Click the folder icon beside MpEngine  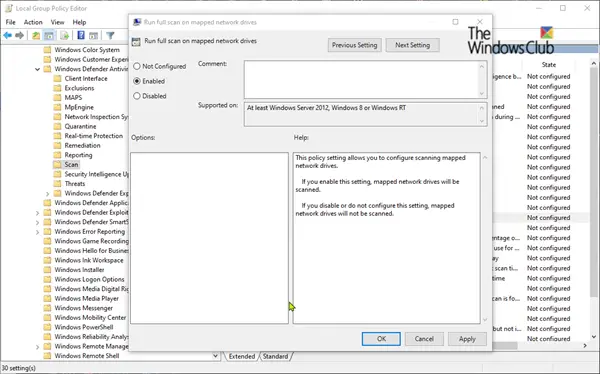tap(57, 107)
